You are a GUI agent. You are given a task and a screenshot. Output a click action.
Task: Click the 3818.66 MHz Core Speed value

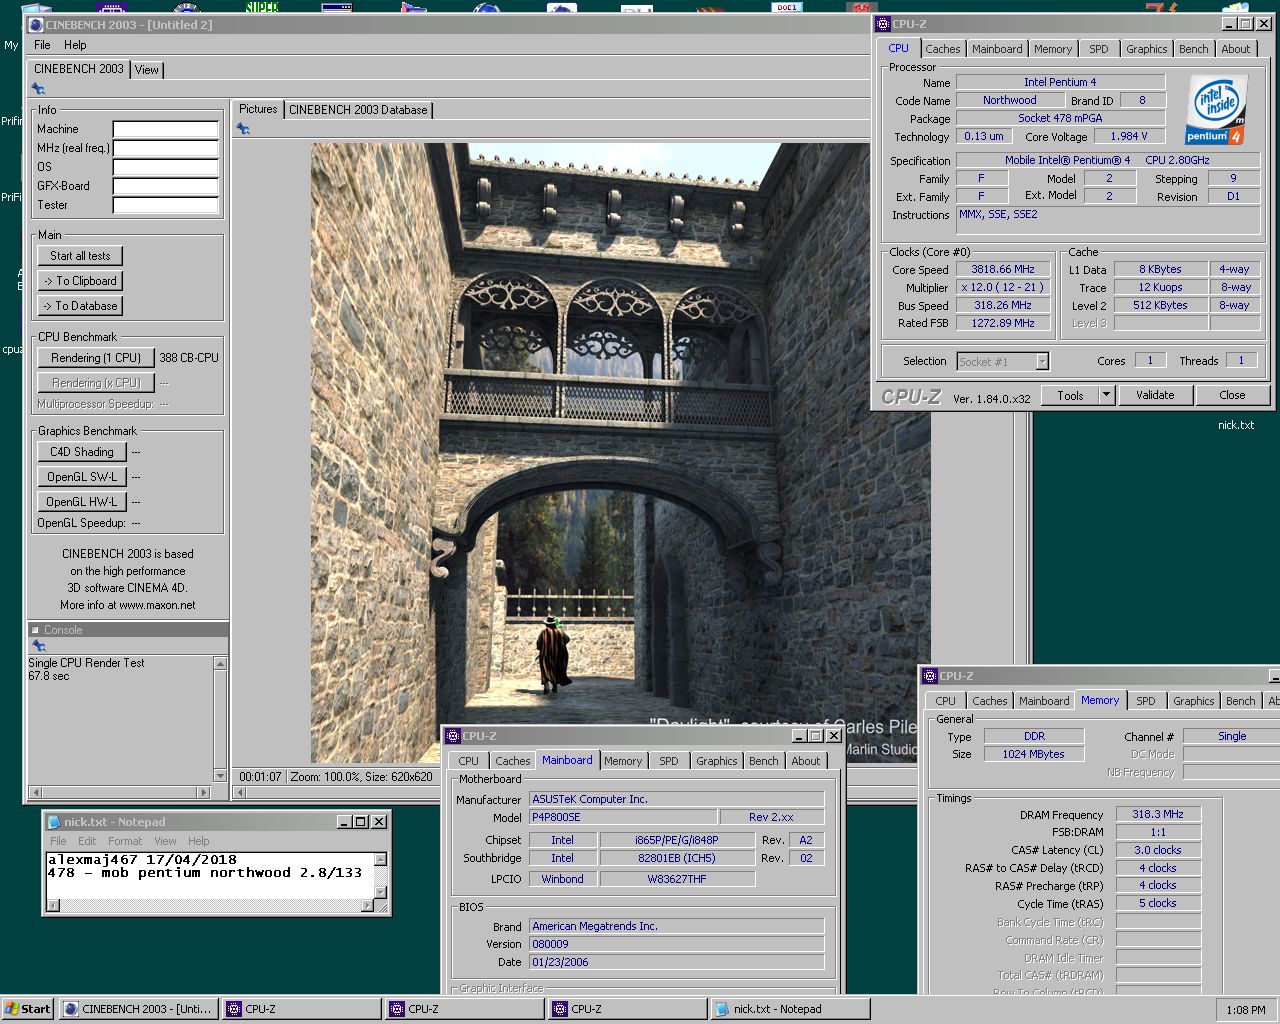(x=1003, y=269)
